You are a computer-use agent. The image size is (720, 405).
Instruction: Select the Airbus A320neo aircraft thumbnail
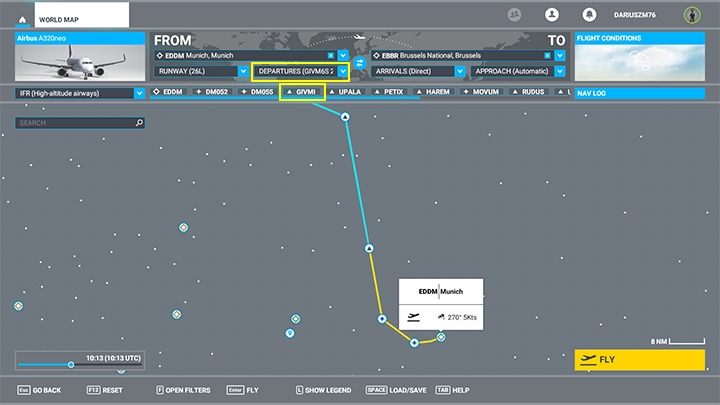click(x=80, y=62)
